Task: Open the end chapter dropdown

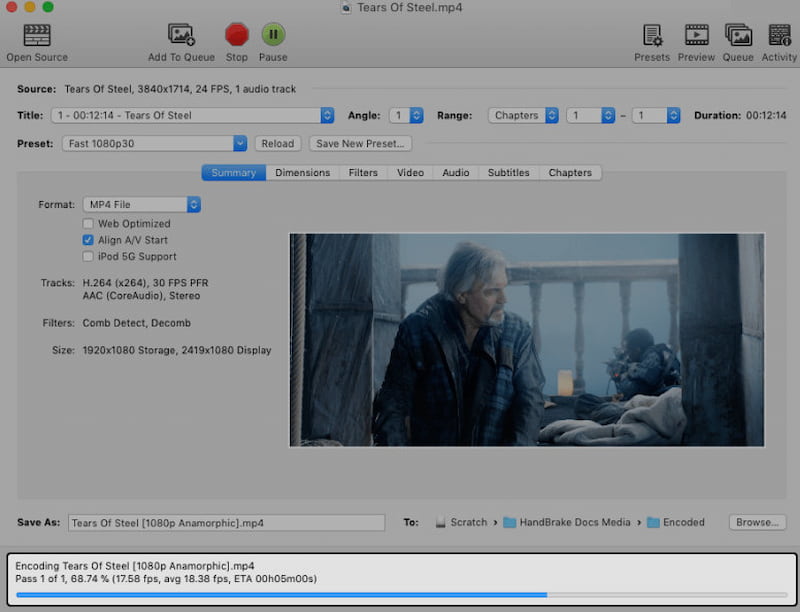Action: click(656, 115)
